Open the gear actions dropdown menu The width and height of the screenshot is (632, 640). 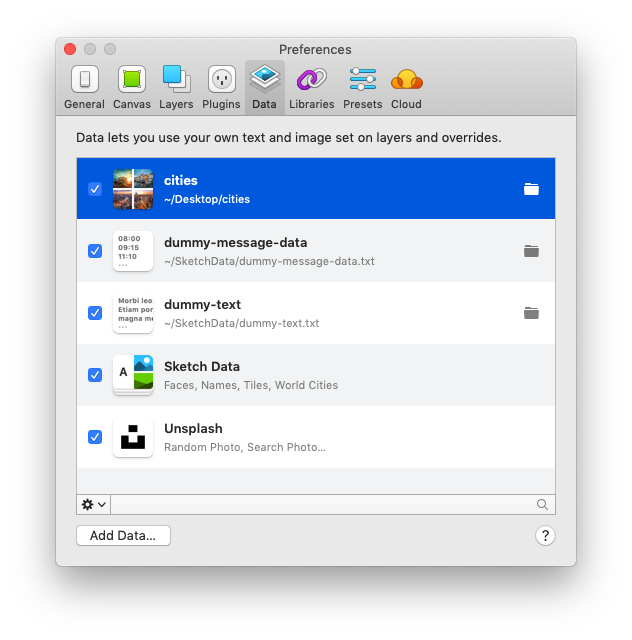click(x=93, y=505)
